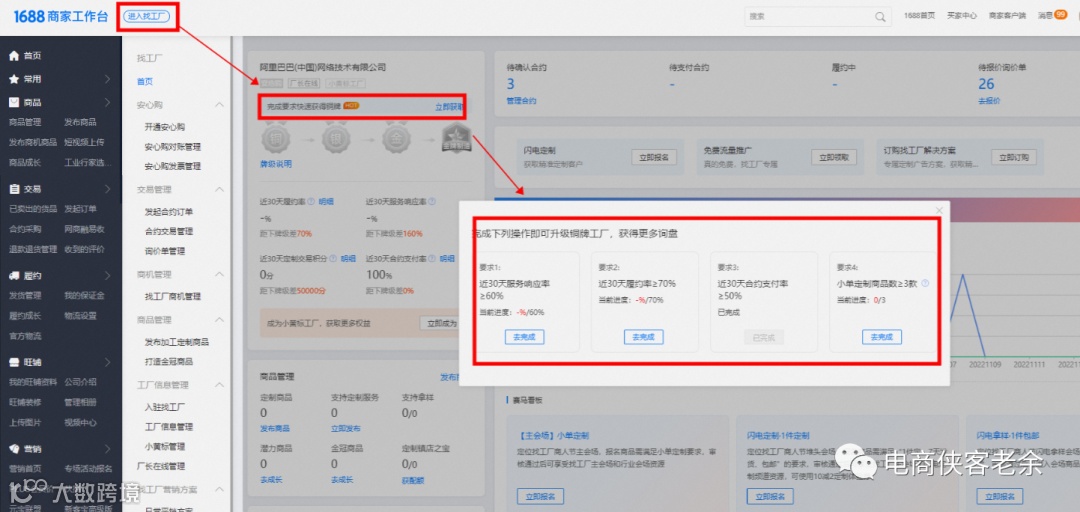The width and height of the screenshot is (1080, 512).
Task: Click 去完成 under 要求1
Action: pyautogui.click(x=524, y=337)
